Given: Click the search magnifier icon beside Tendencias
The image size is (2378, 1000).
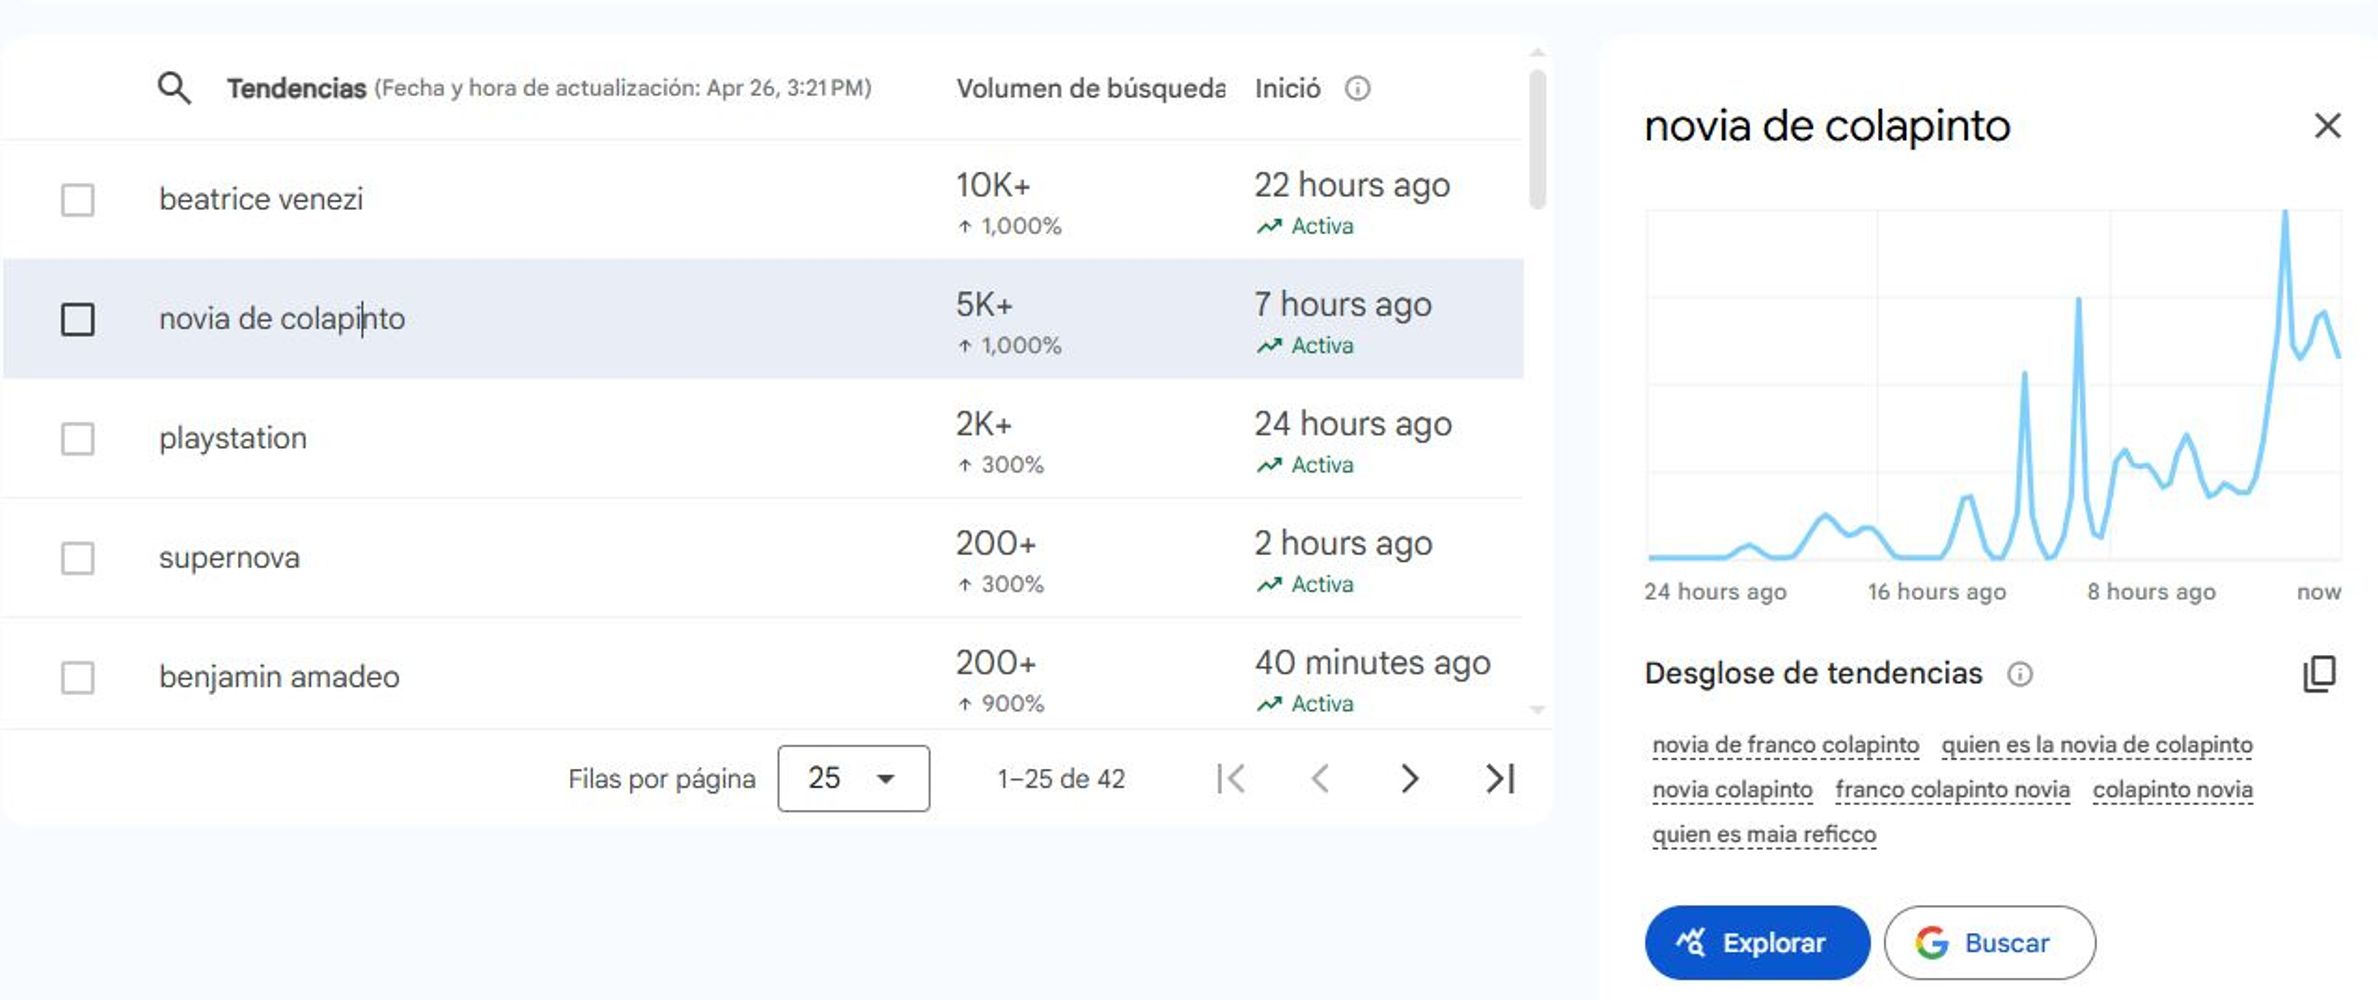Looking at the screenshot, I should (x=174, y=88).
